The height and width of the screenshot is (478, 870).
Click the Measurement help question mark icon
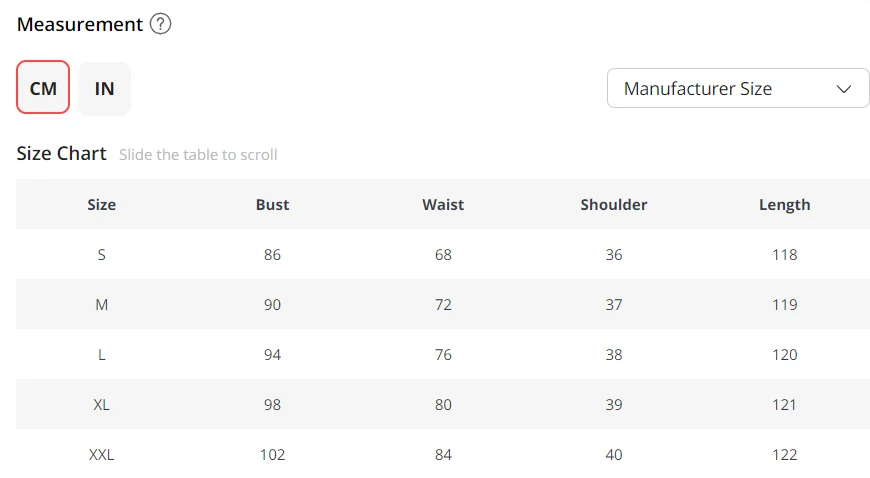pyautogui.click(x=160, y=24)
